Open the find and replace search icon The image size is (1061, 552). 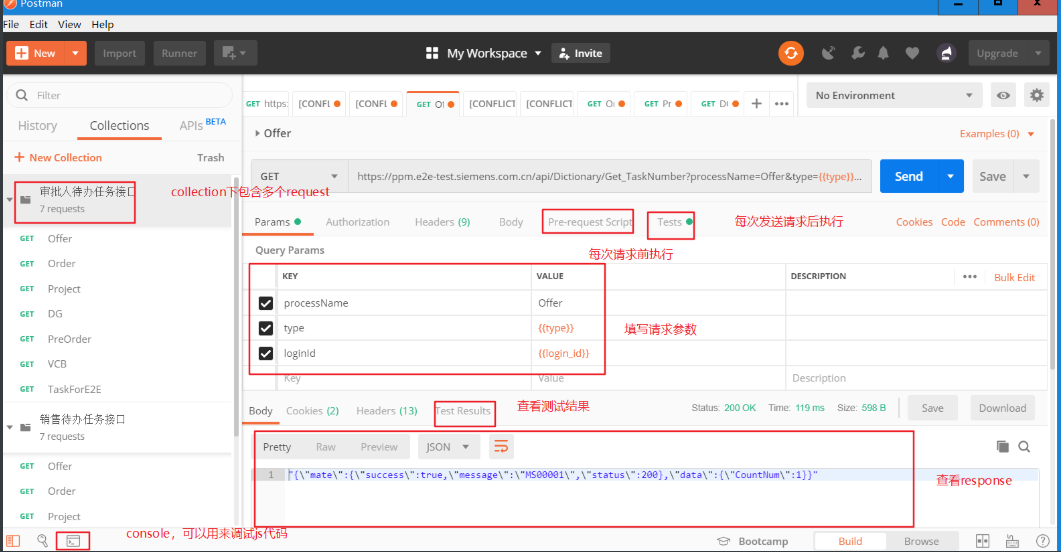[x=42, y=540]
